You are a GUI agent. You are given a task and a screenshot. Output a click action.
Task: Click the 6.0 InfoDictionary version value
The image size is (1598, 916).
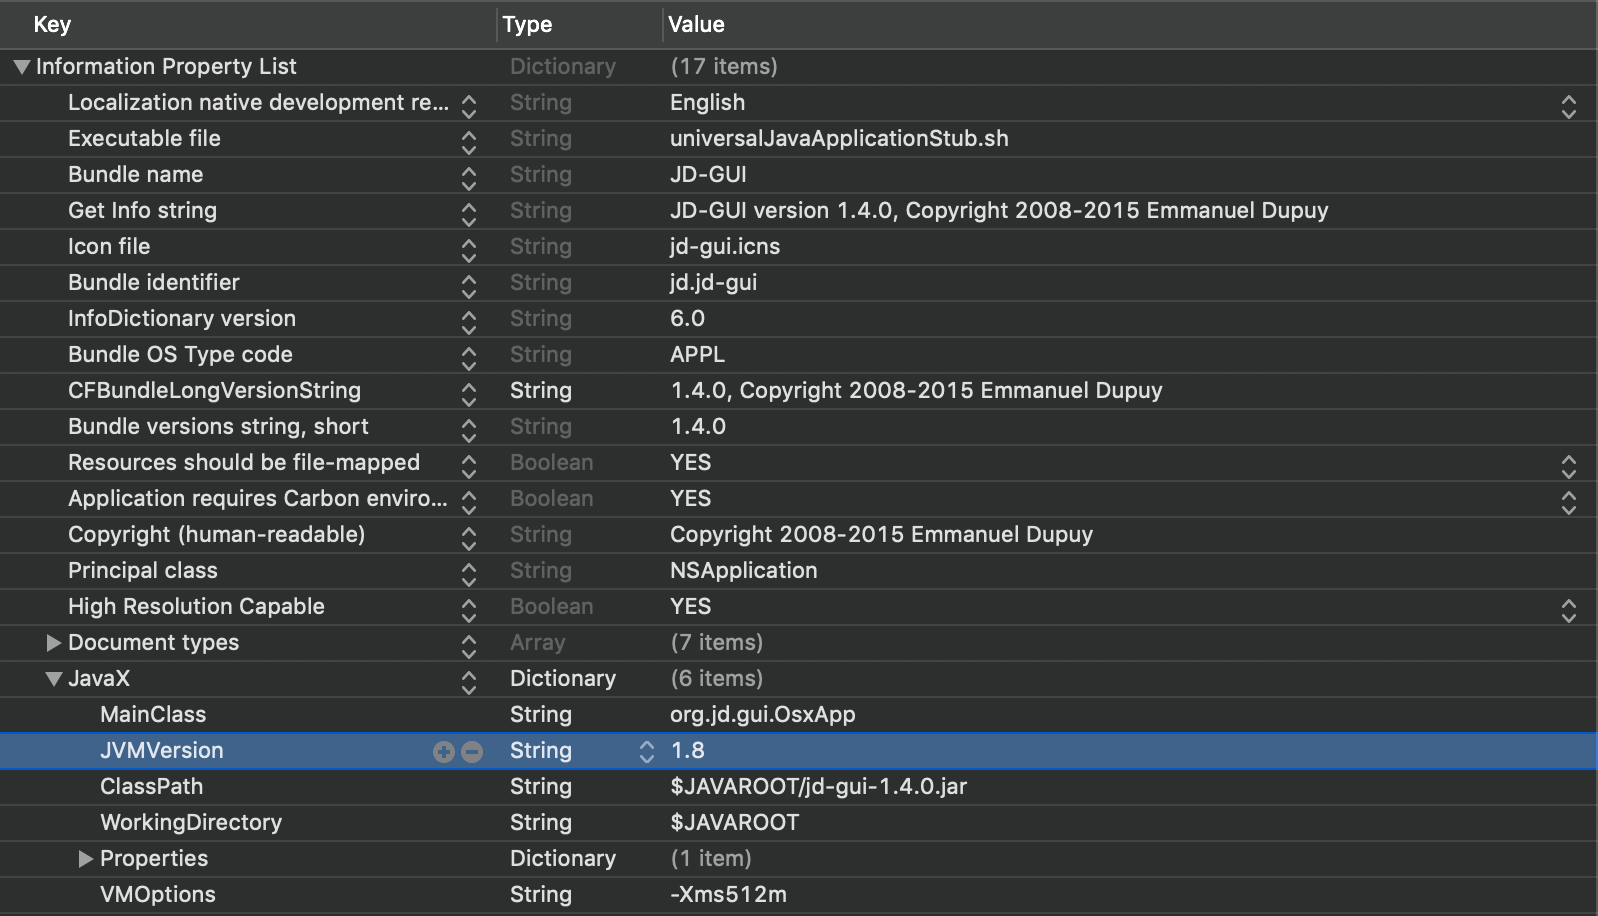click(x=687, y=319)
